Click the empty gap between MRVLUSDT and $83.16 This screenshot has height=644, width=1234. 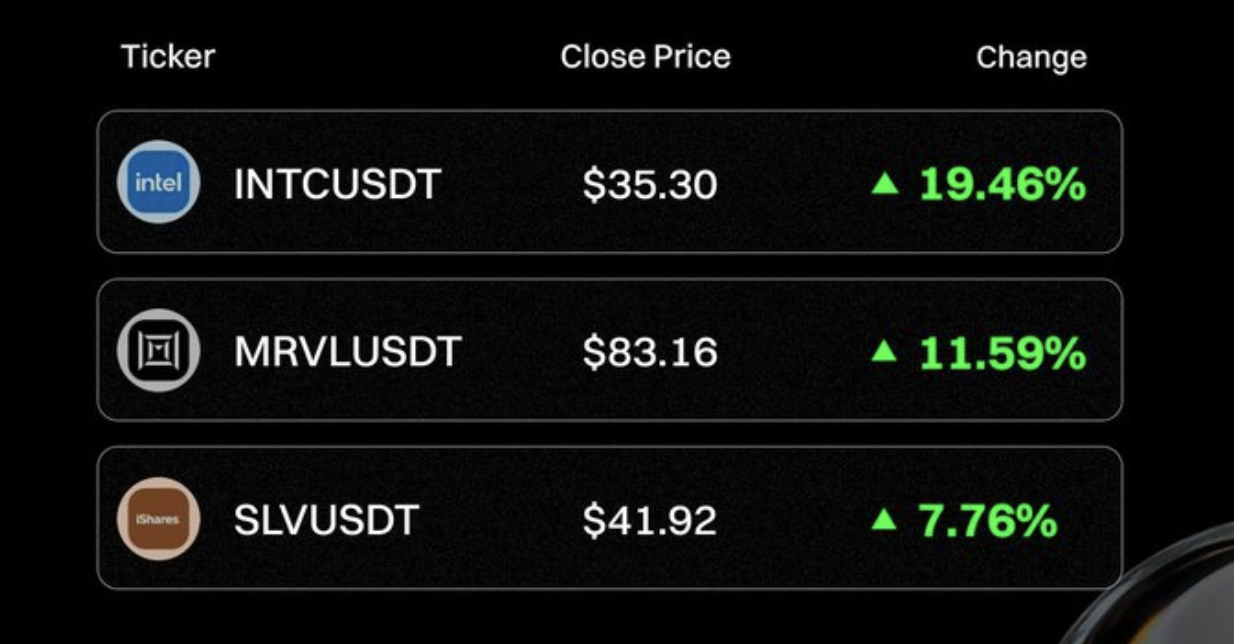coord(522,352)
